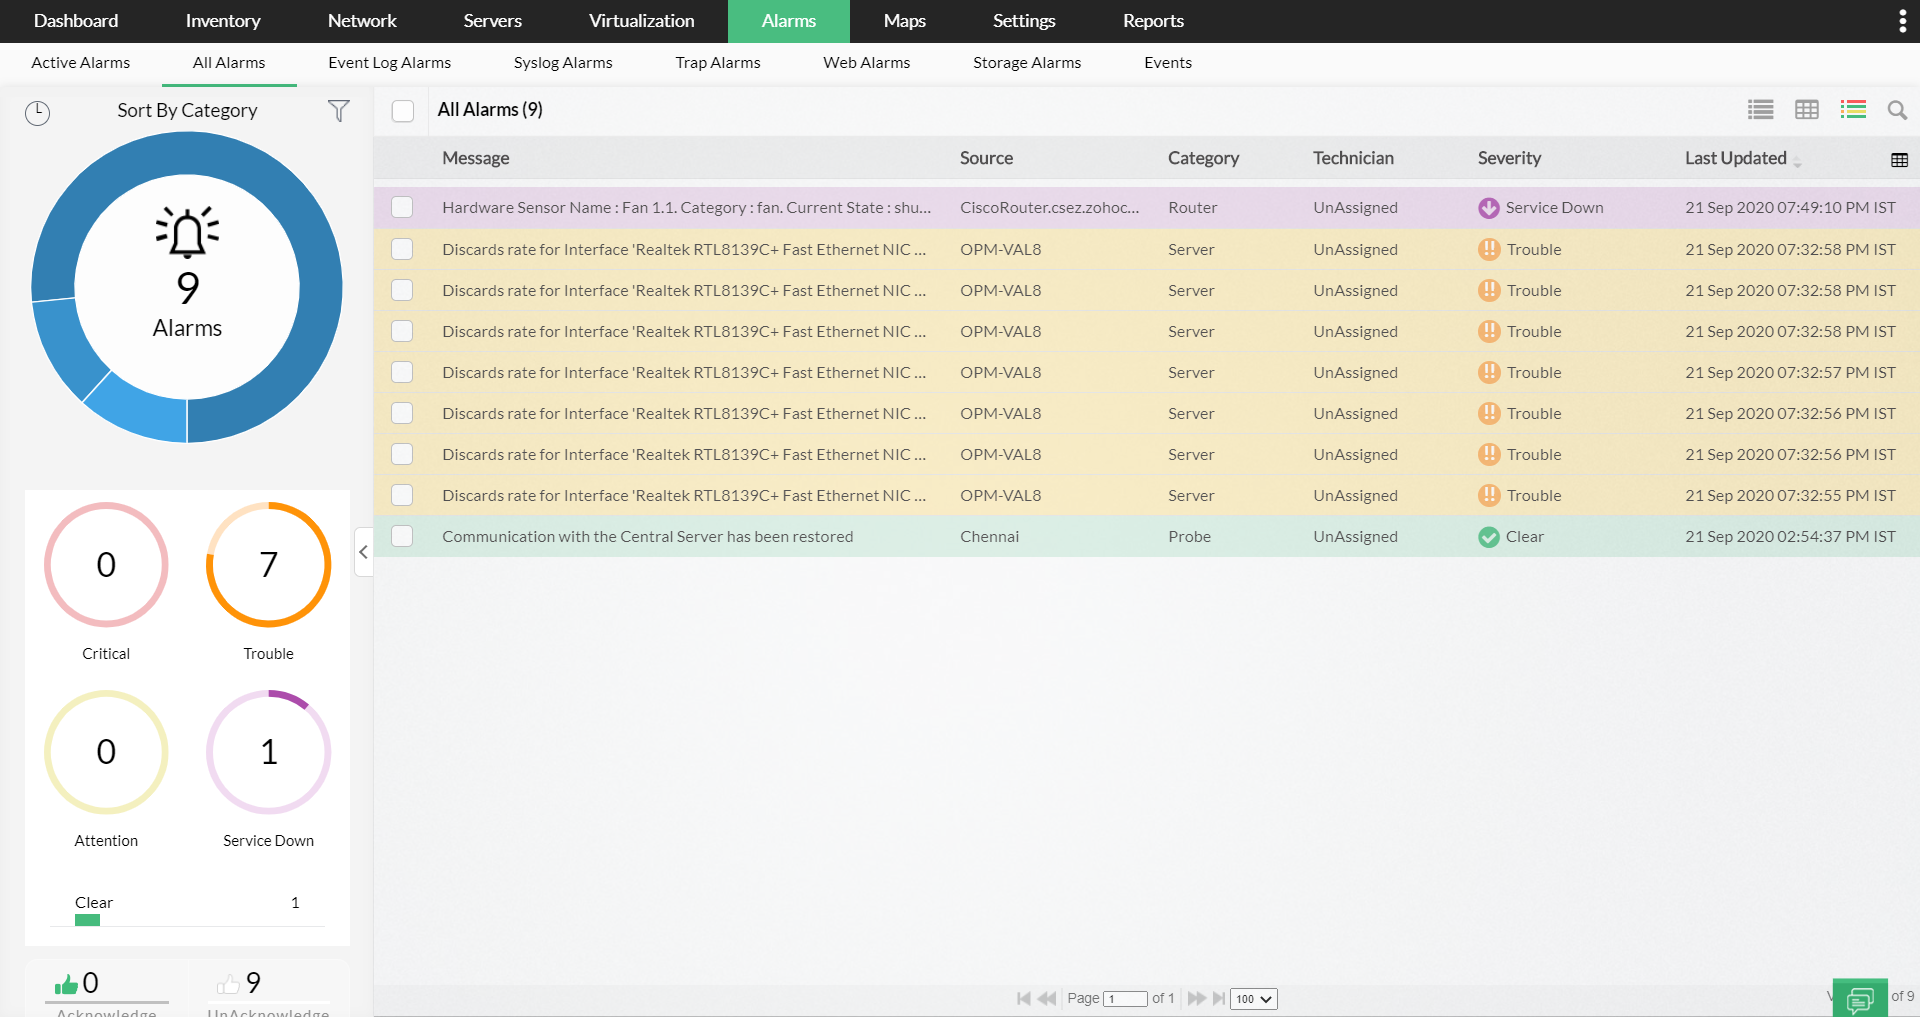1920x1017 pixels.
Task: Open the Reports menu
Action: (x=1153, y=21)
